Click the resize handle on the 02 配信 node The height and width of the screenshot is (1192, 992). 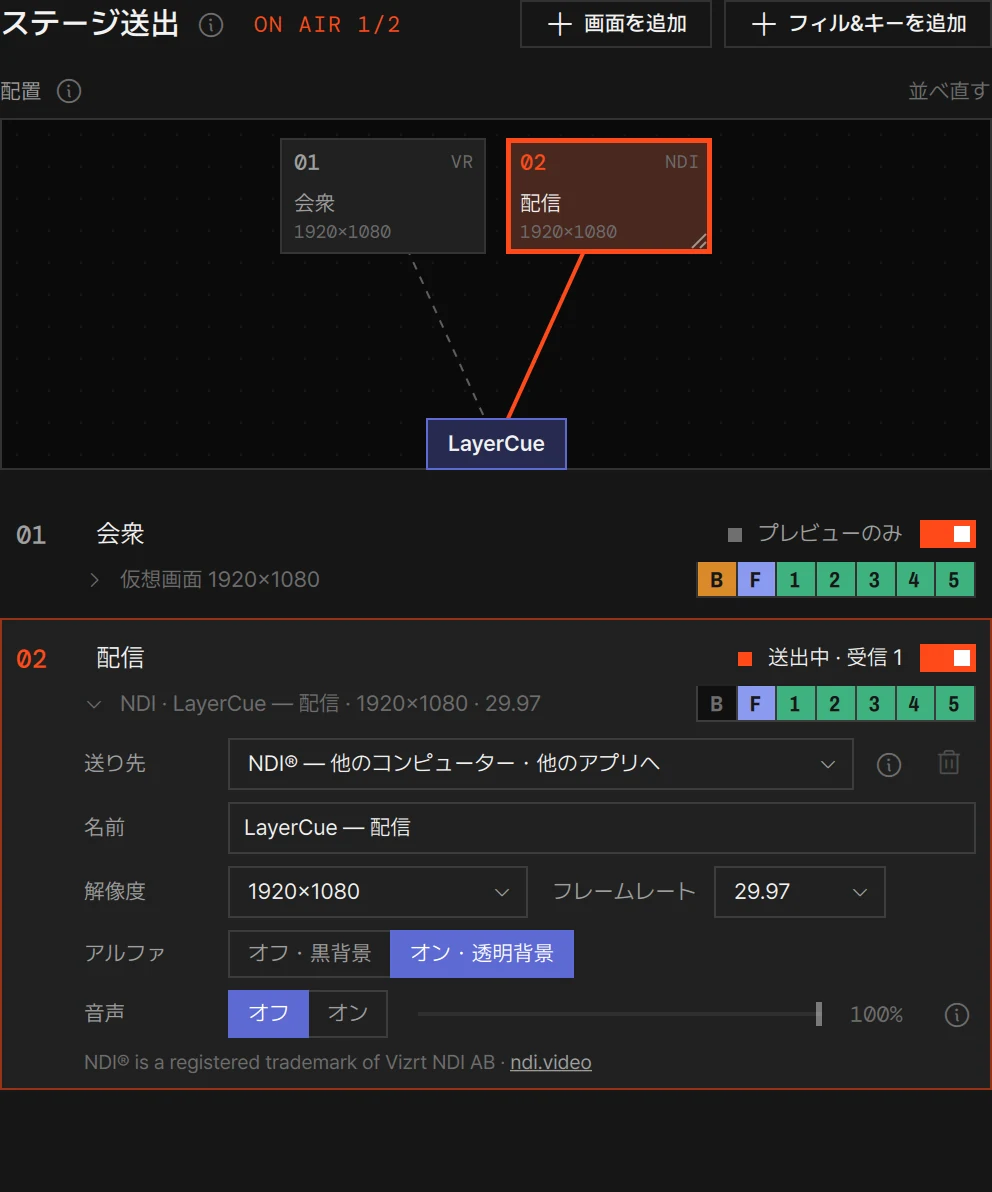point(699,241)
